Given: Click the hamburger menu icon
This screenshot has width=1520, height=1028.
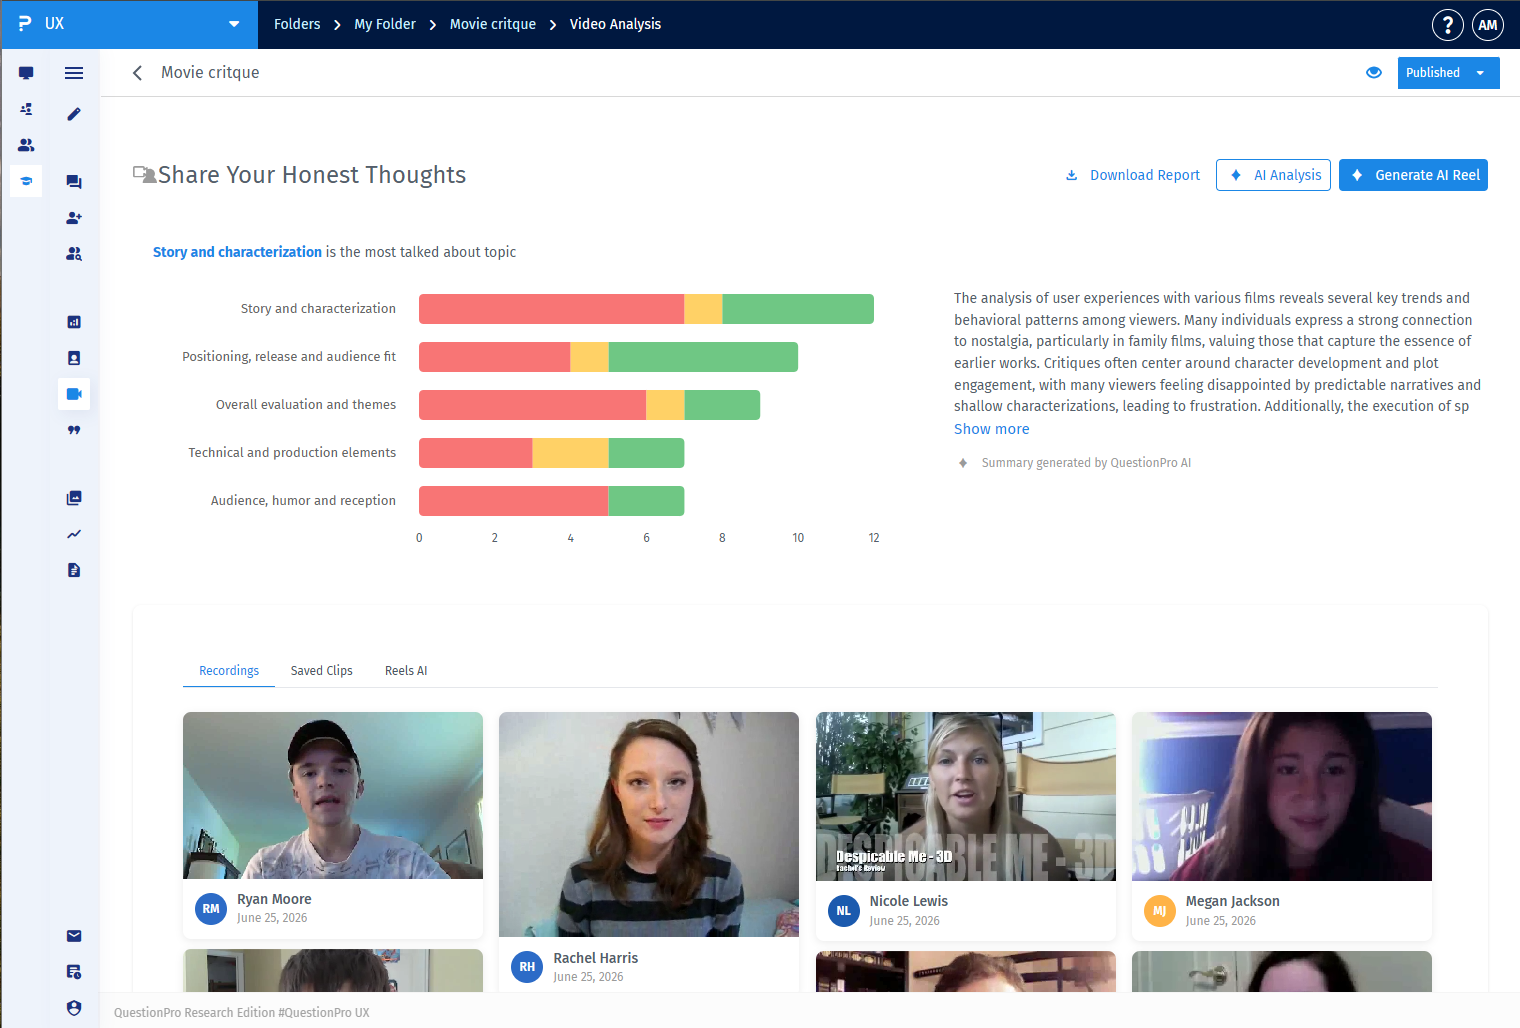Looking at the screenshot, I should (x=74, y=73).
